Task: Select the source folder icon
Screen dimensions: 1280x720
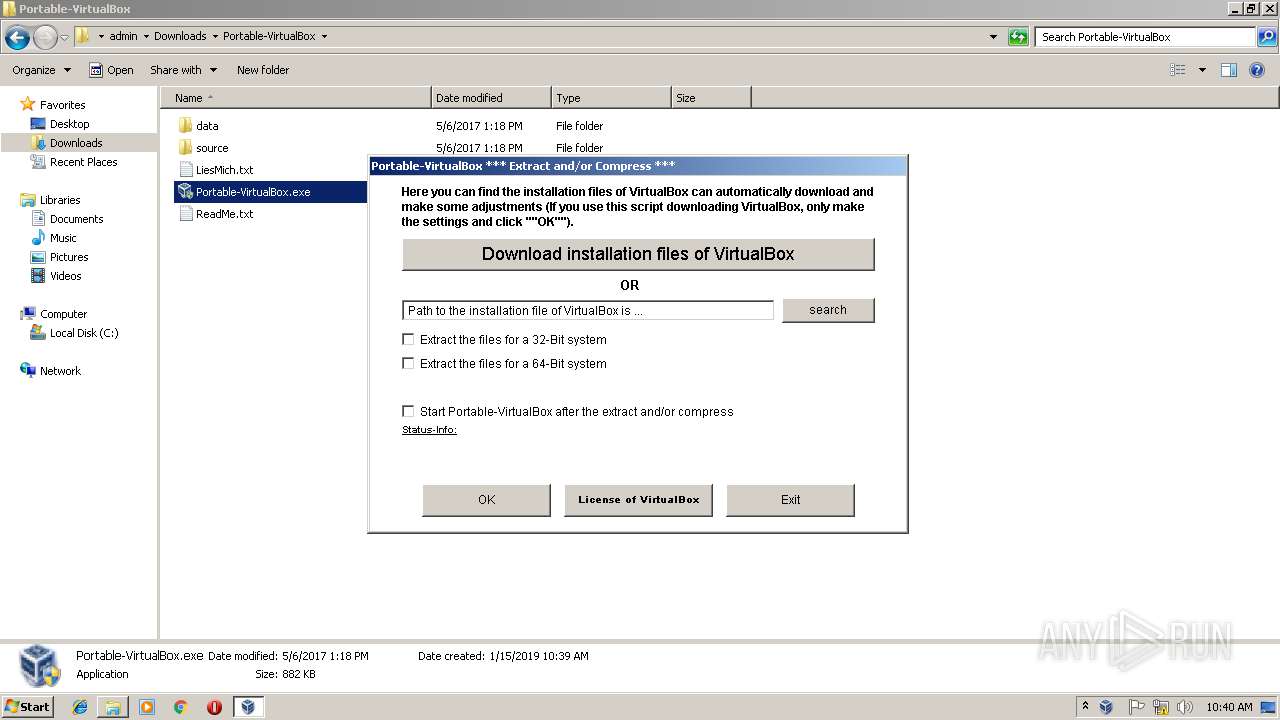Action: [185, 148]
